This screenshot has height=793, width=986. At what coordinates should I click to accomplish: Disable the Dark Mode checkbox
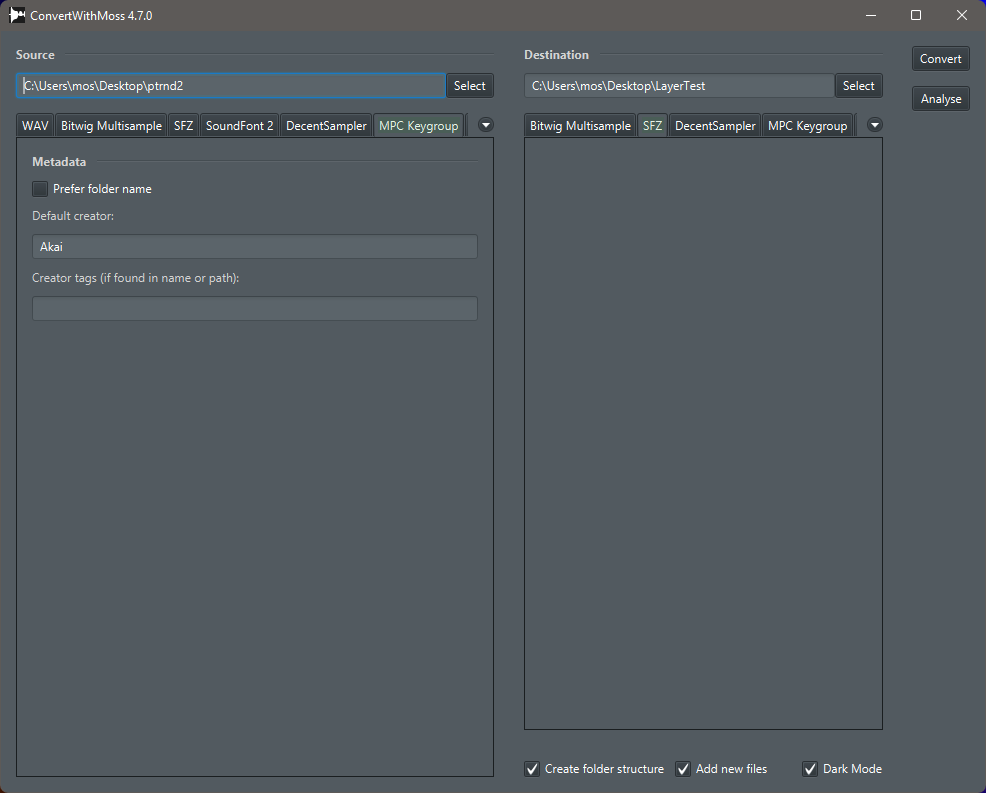810,768
